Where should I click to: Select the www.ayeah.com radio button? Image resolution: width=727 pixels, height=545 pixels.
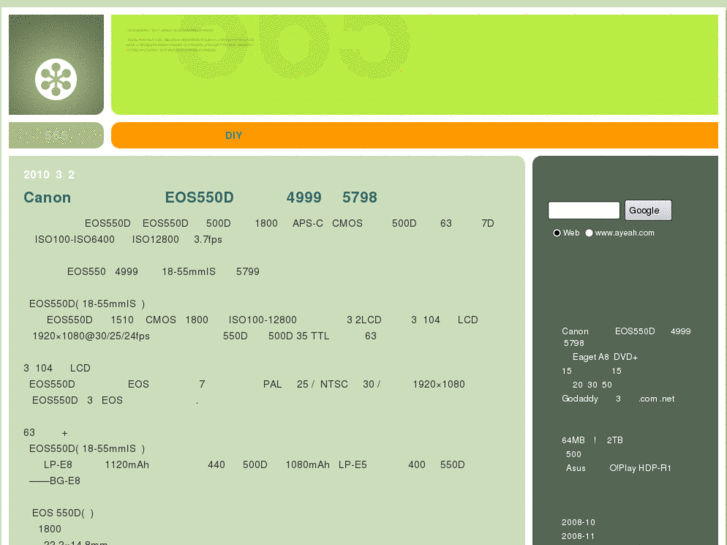click(x=589, y=233)
